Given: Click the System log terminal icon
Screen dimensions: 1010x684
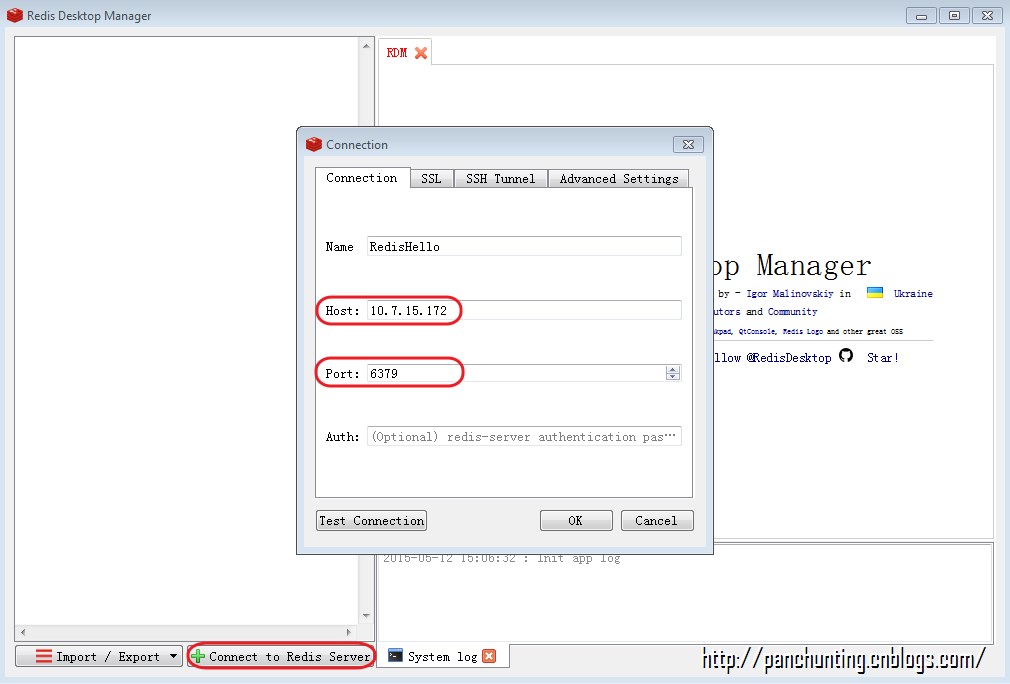Looking at the screenshot, I should [x=395, y=655].
